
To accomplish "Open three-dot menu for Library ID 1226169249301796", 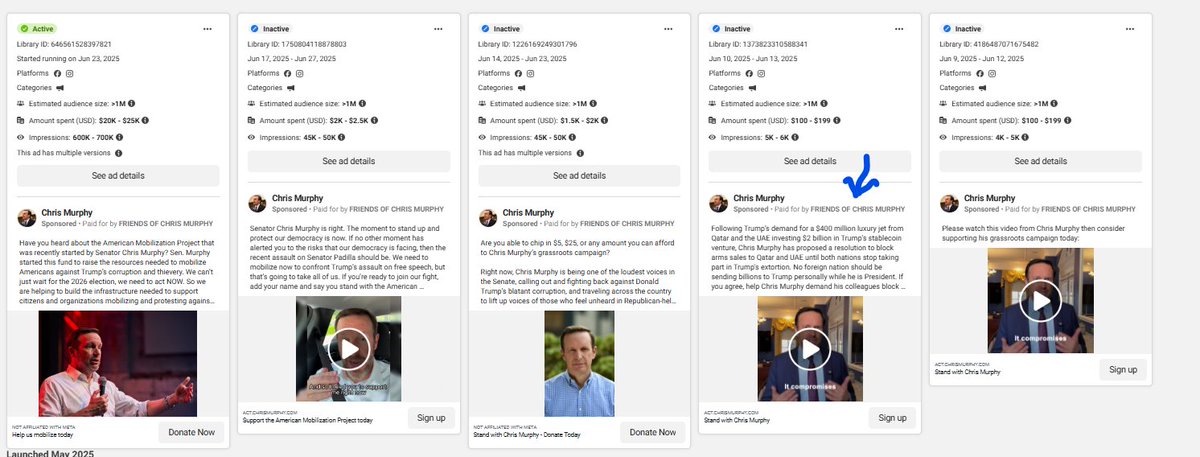I will coord(669,29).
